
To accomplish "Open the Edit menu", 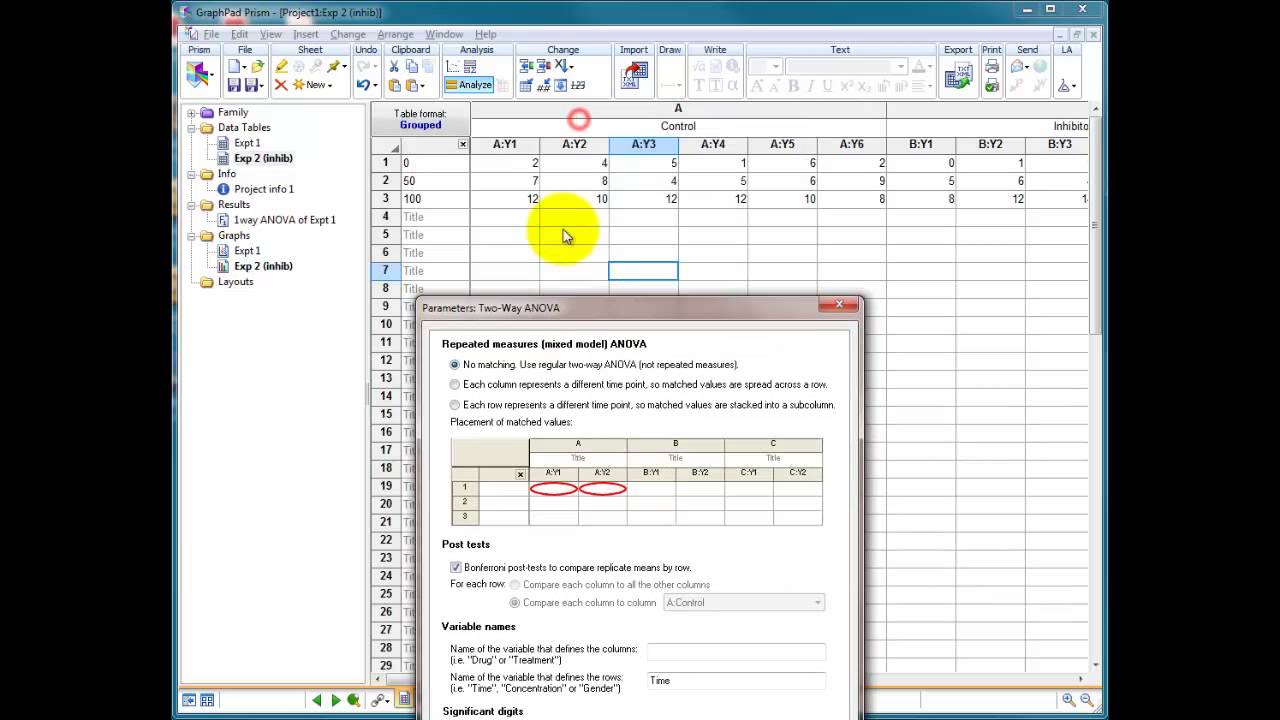I will 240,34.
